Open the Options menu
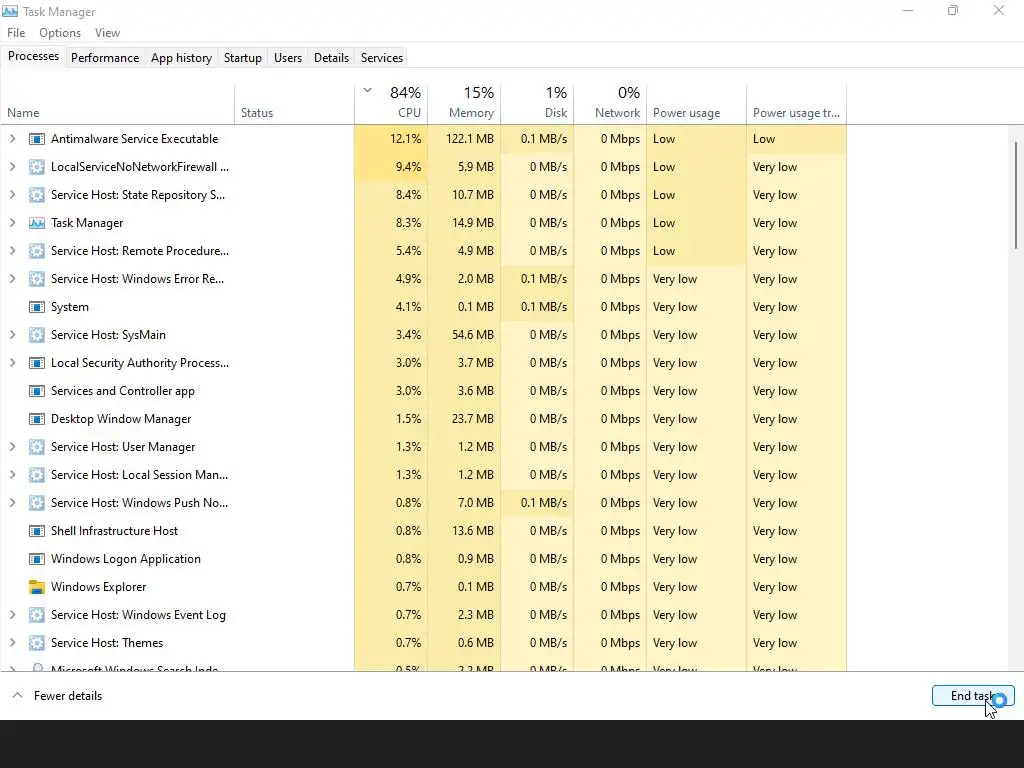The height and width of the screenshot is (768, 1024). pos(60,33)
